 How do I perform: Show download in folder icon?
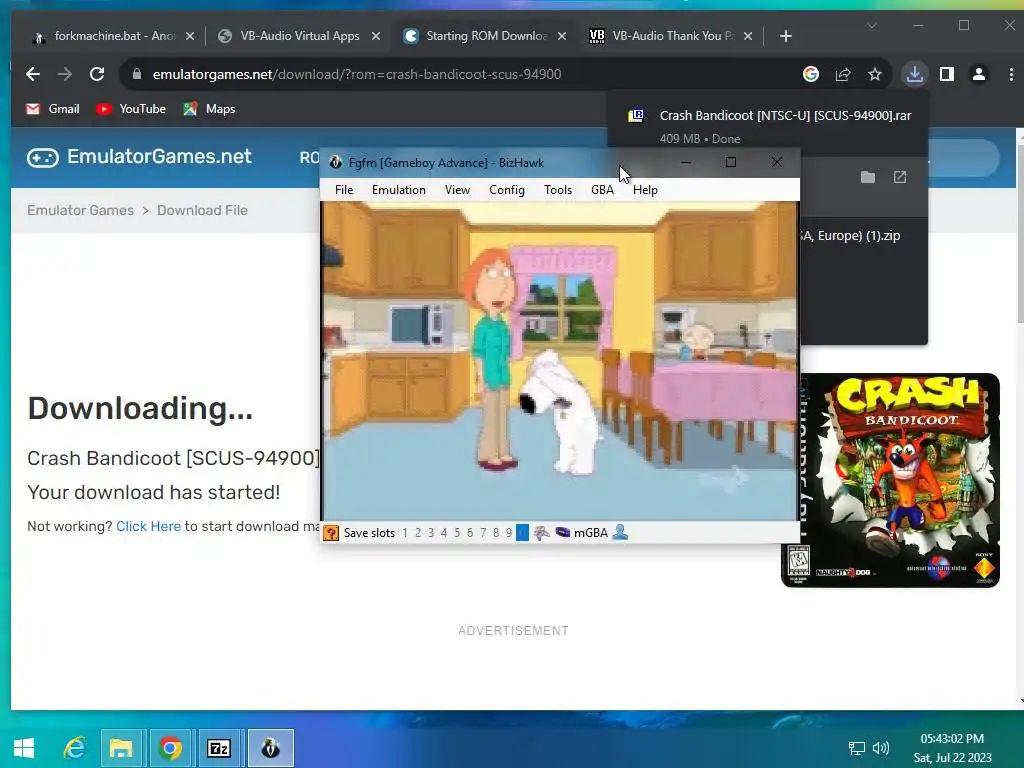point(867,177)
